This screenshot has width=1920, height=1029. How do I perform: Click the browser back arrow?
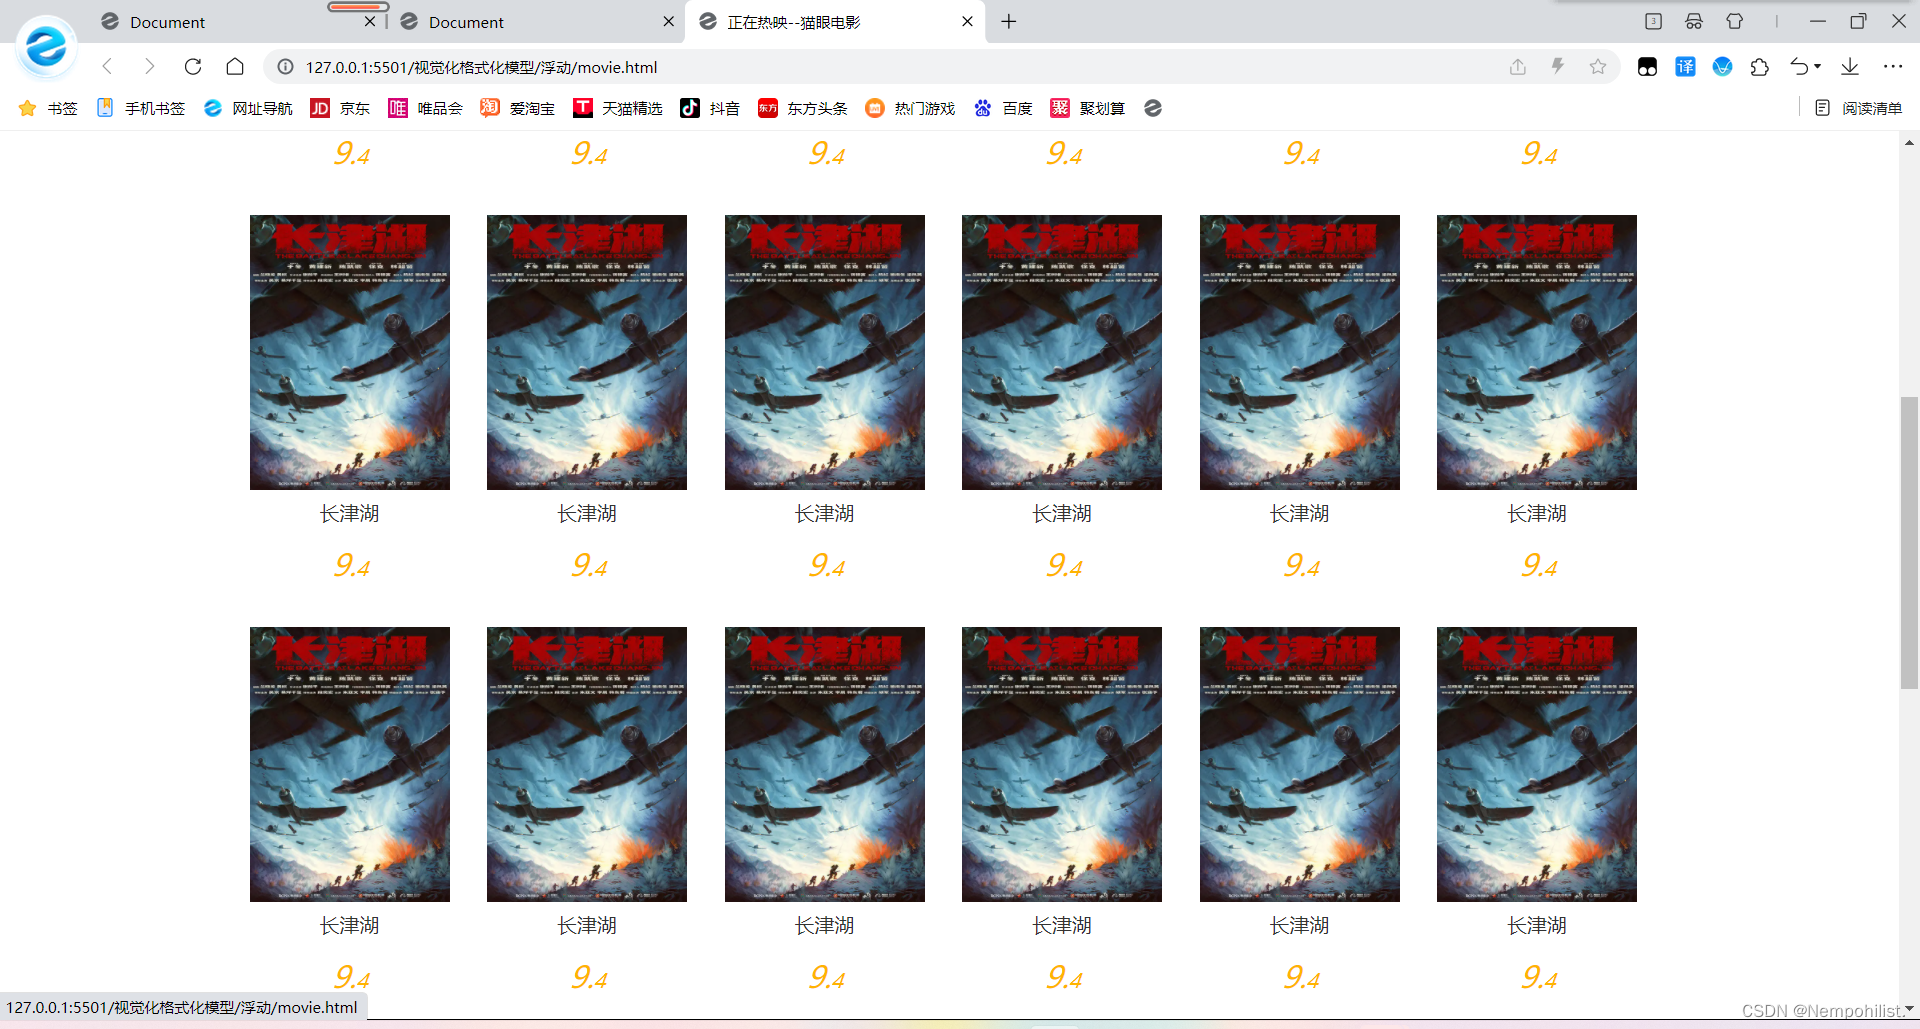107,67
